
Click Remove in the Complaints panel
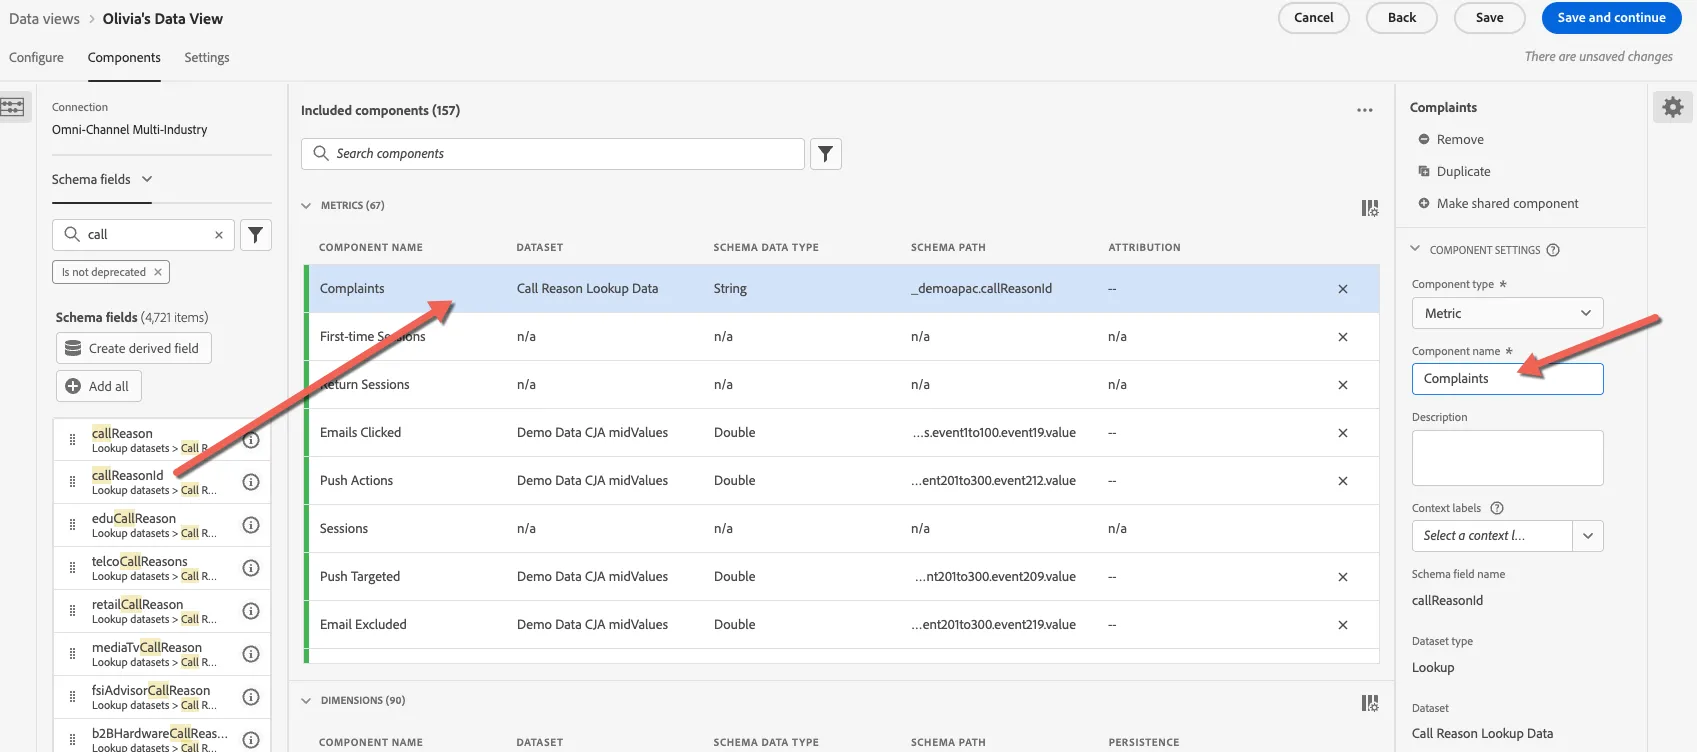coord(1451,140)
